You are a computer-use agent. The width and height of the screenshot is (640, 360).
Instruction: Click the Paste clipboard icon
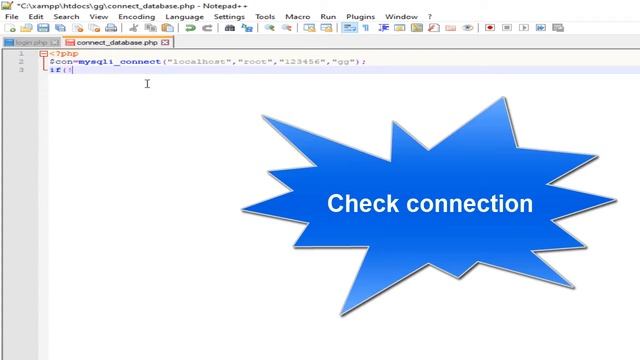click(167, 28)
